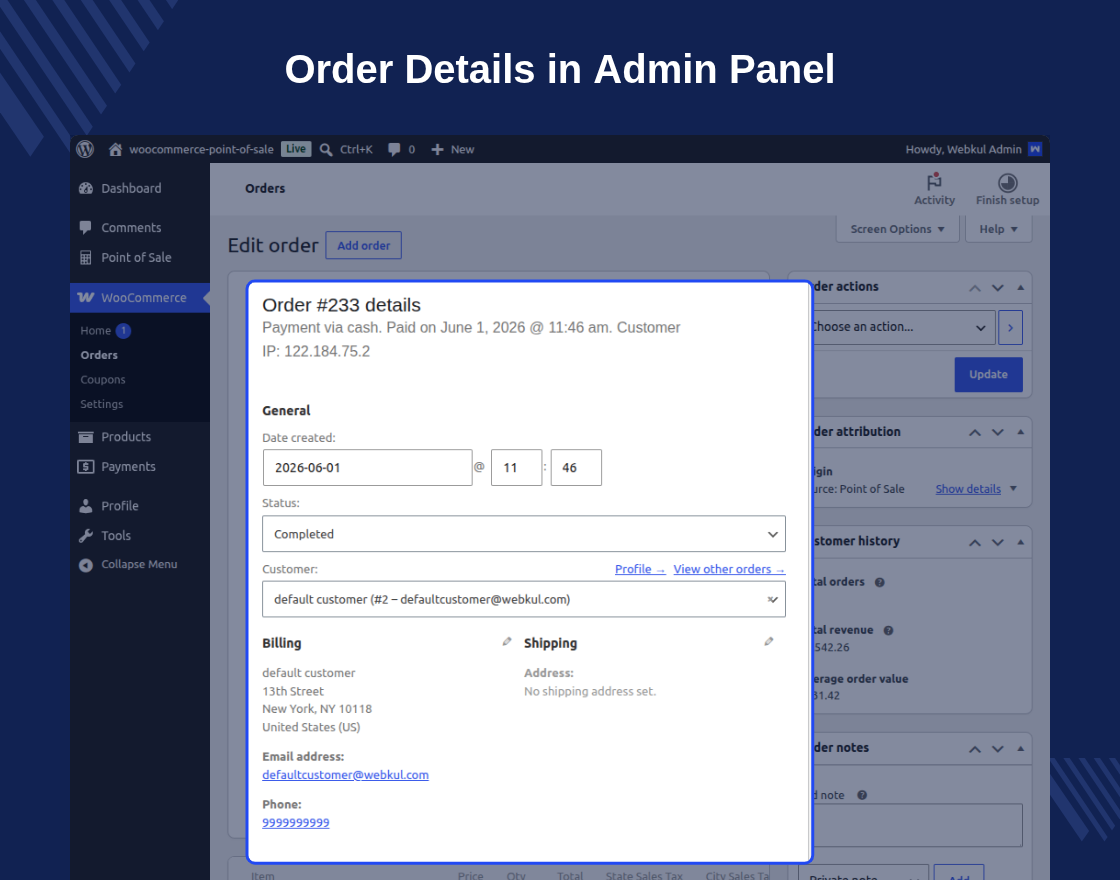The width and height of the screenshot is (1120, 880).
Task: Open Activity flag panel
Action: [934, 189]
